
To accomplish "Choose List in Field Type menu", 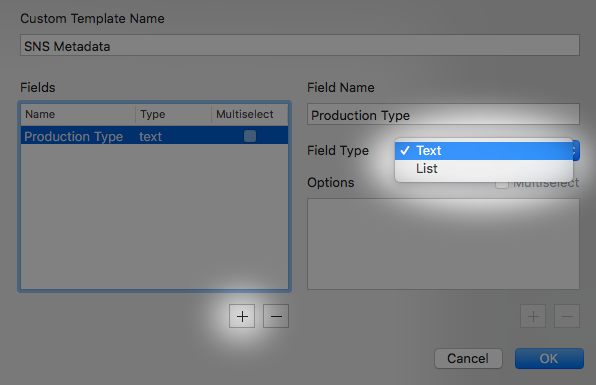I will [483, 168].
